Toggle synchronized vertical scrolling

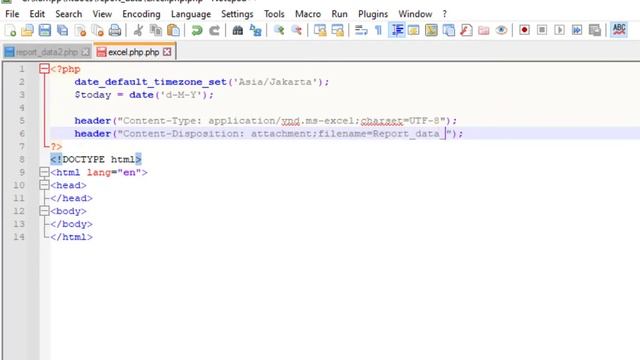pyautogui.click(x=320, y=30)
